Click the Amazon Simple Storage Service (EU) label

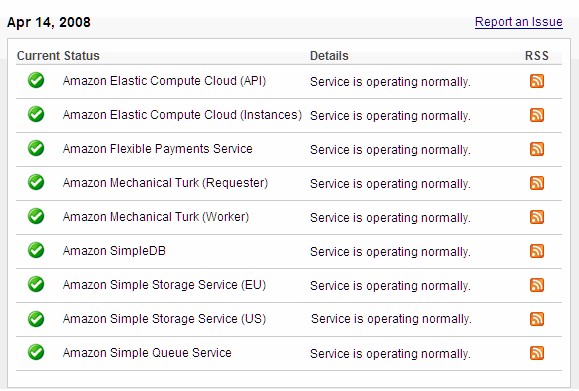164,285
